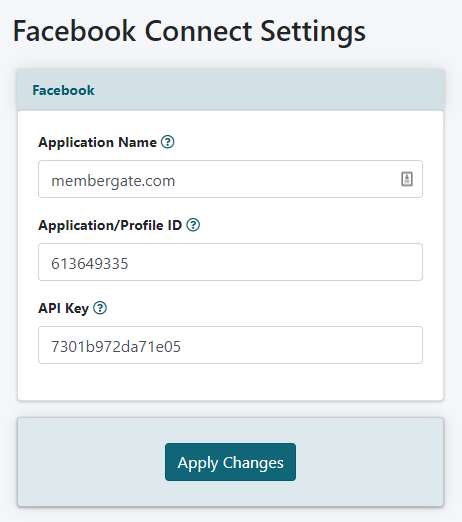The image size is (462, 522).
Task: Select the API Key text box
Action: click(230, 345)
